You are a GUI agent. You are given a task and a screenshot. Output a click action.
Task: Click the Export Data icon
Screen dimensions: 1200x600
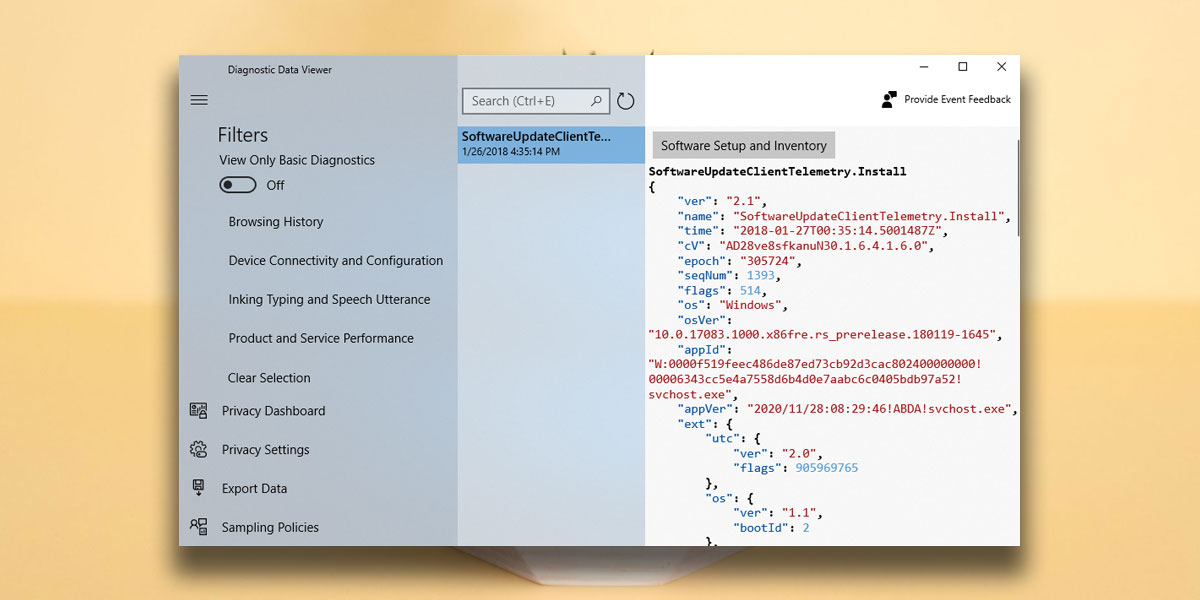coord(199,488)
